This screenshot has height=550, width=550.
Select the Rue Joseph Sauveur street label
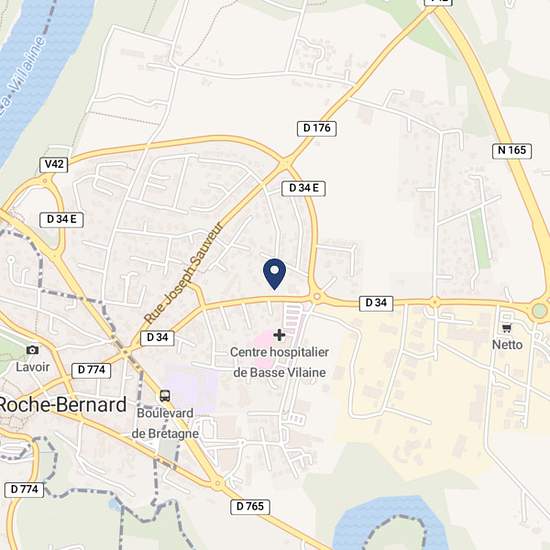coord(183,273)
